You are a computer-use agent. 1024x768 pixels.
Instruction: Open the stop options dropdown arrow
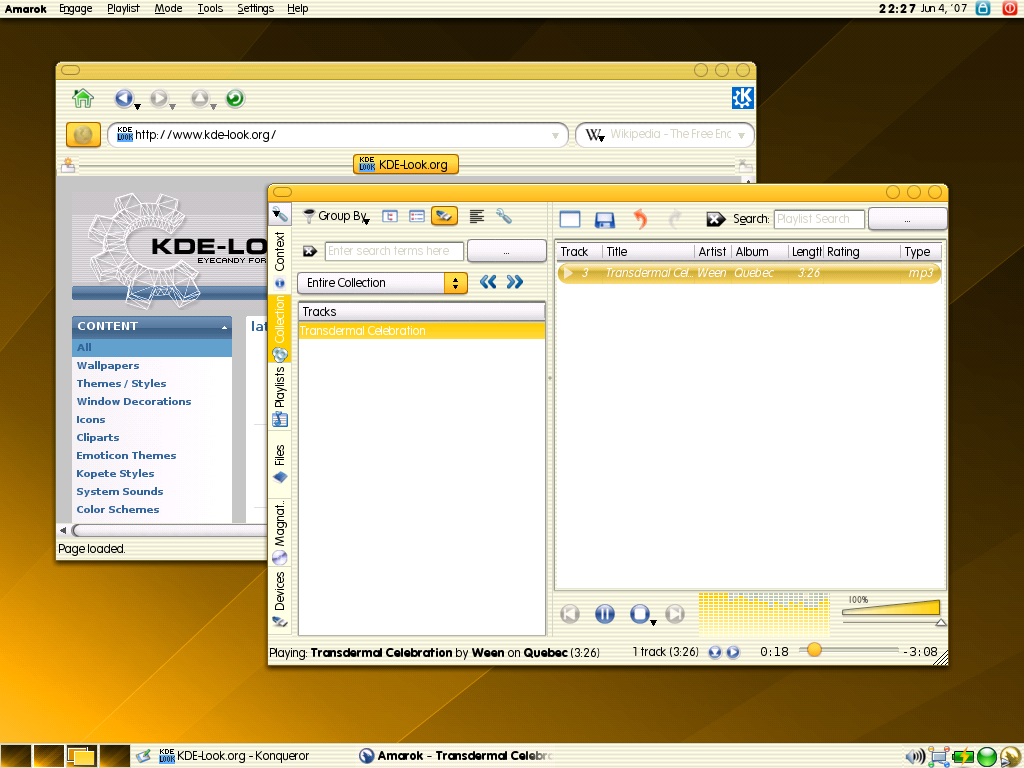coord(653,623)
